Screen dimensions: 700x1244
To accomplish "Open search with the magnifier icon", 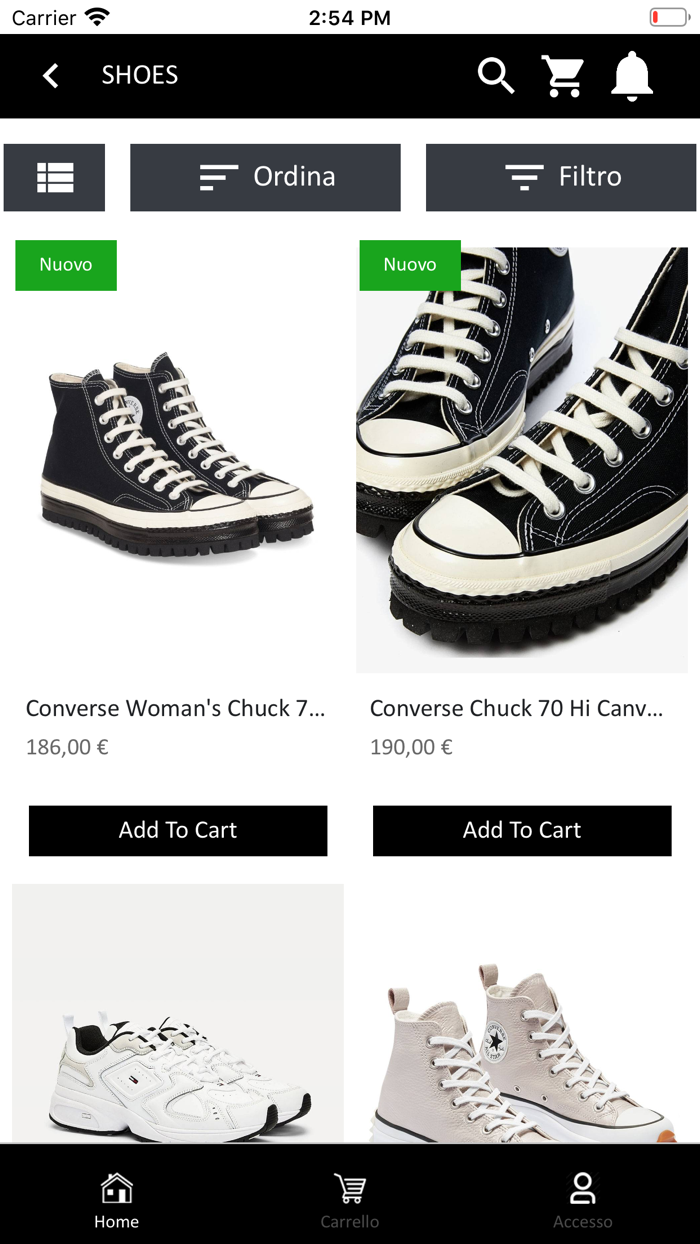I will pyautogui.click(x=495, y=75).
